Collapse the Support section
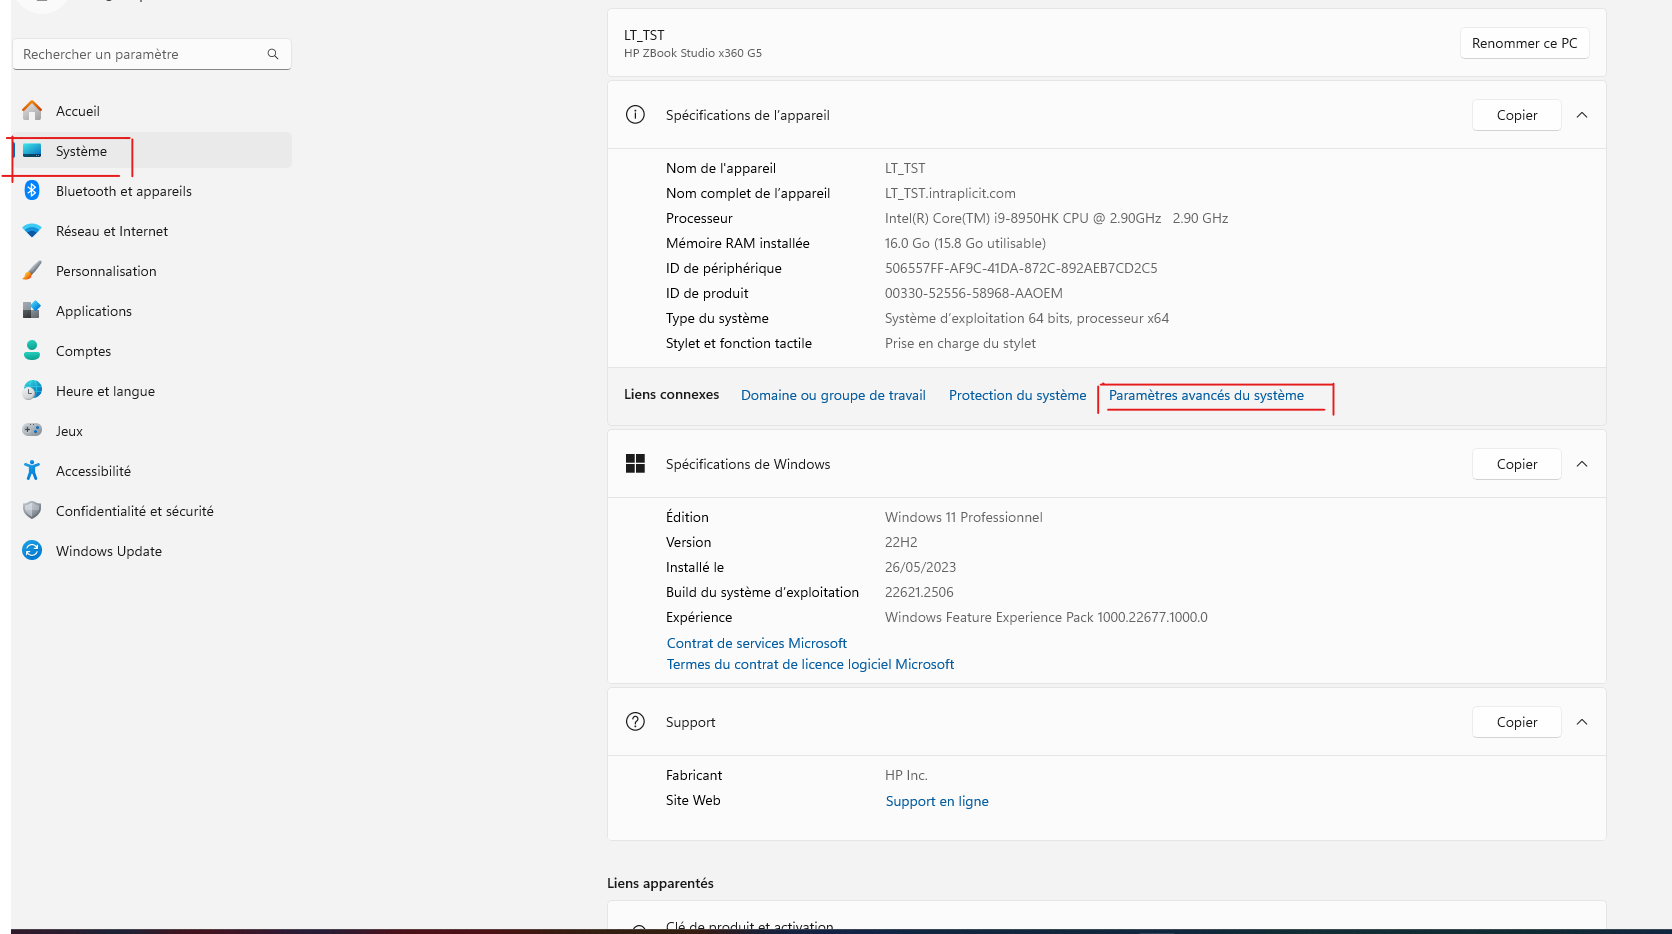Screen dimensions: 1672x934 pyautogui.click(x=1582, y=721)
